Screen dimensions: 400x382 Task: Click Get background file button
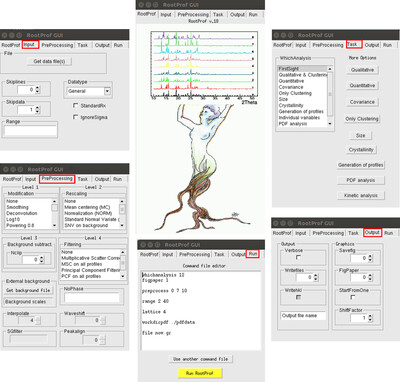[28, 290]
